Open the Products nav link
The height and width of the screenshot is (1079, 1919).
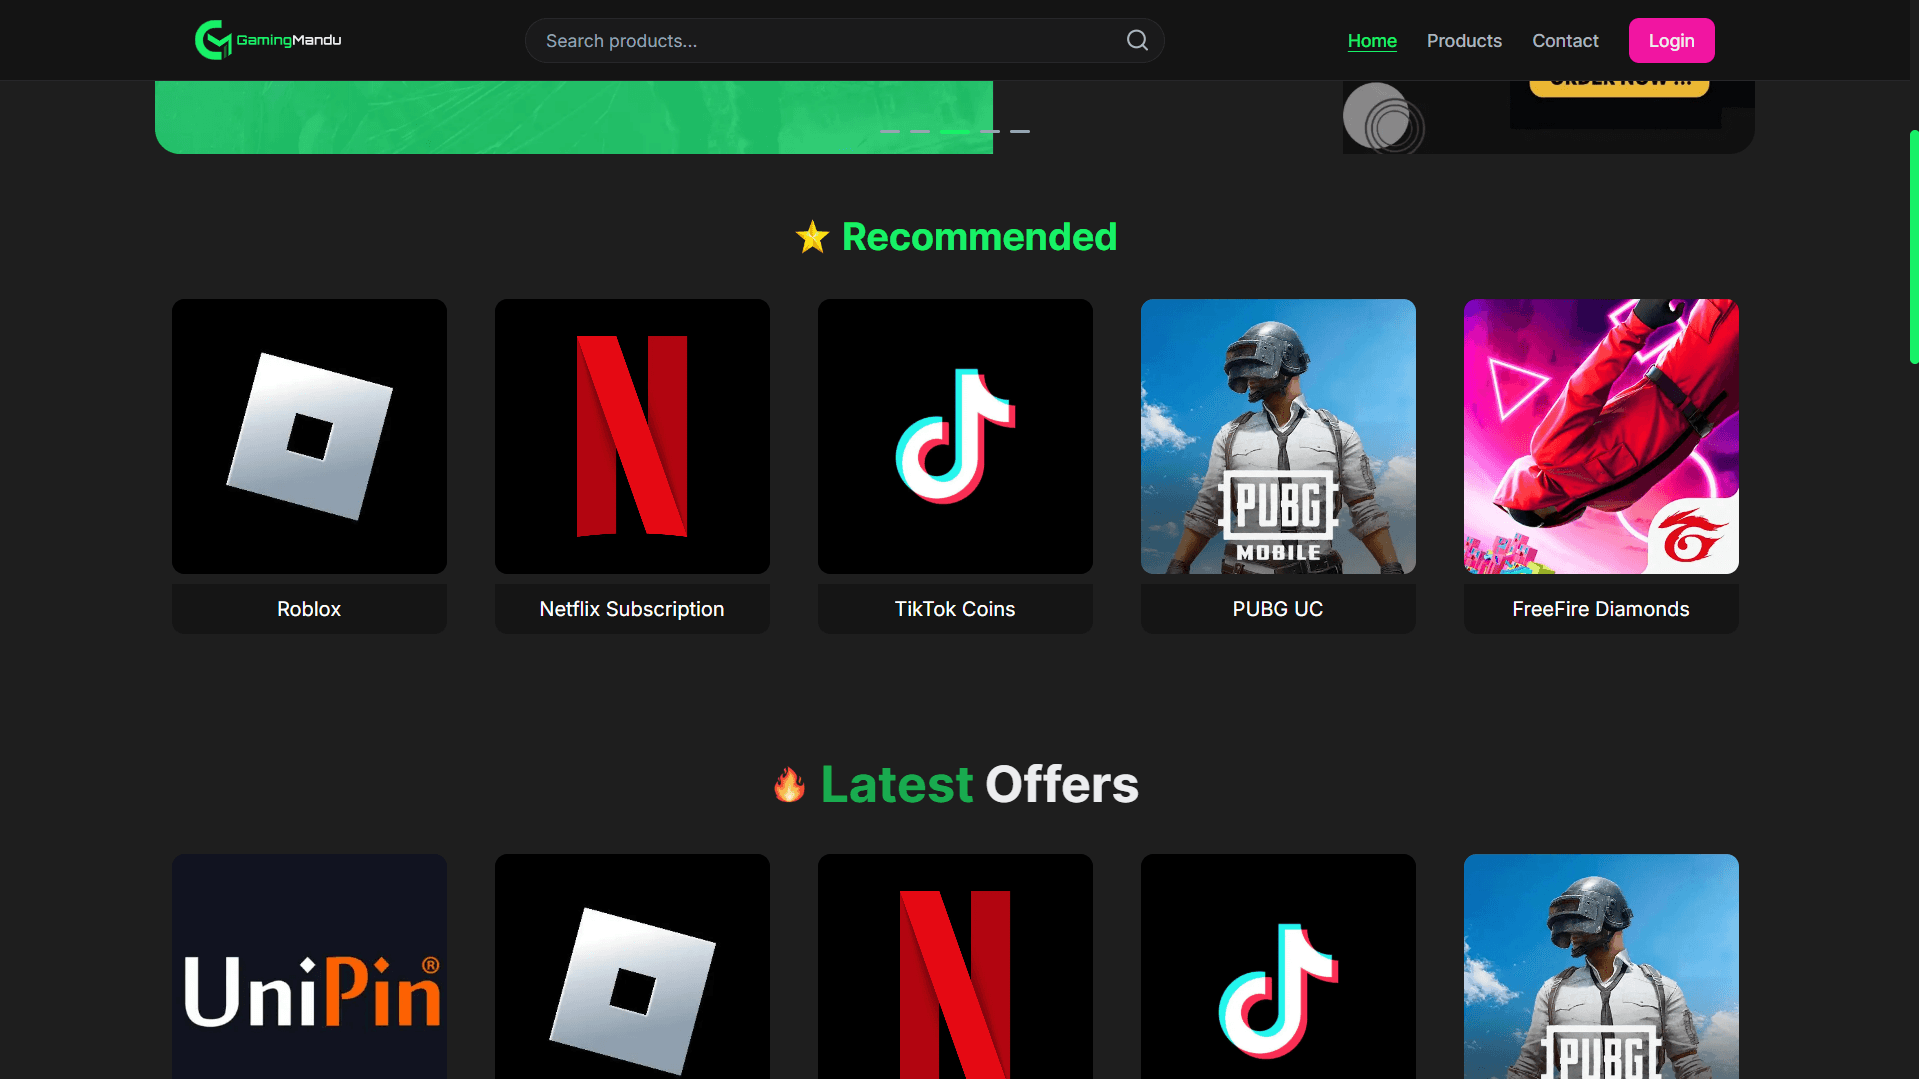[1464, 41]
